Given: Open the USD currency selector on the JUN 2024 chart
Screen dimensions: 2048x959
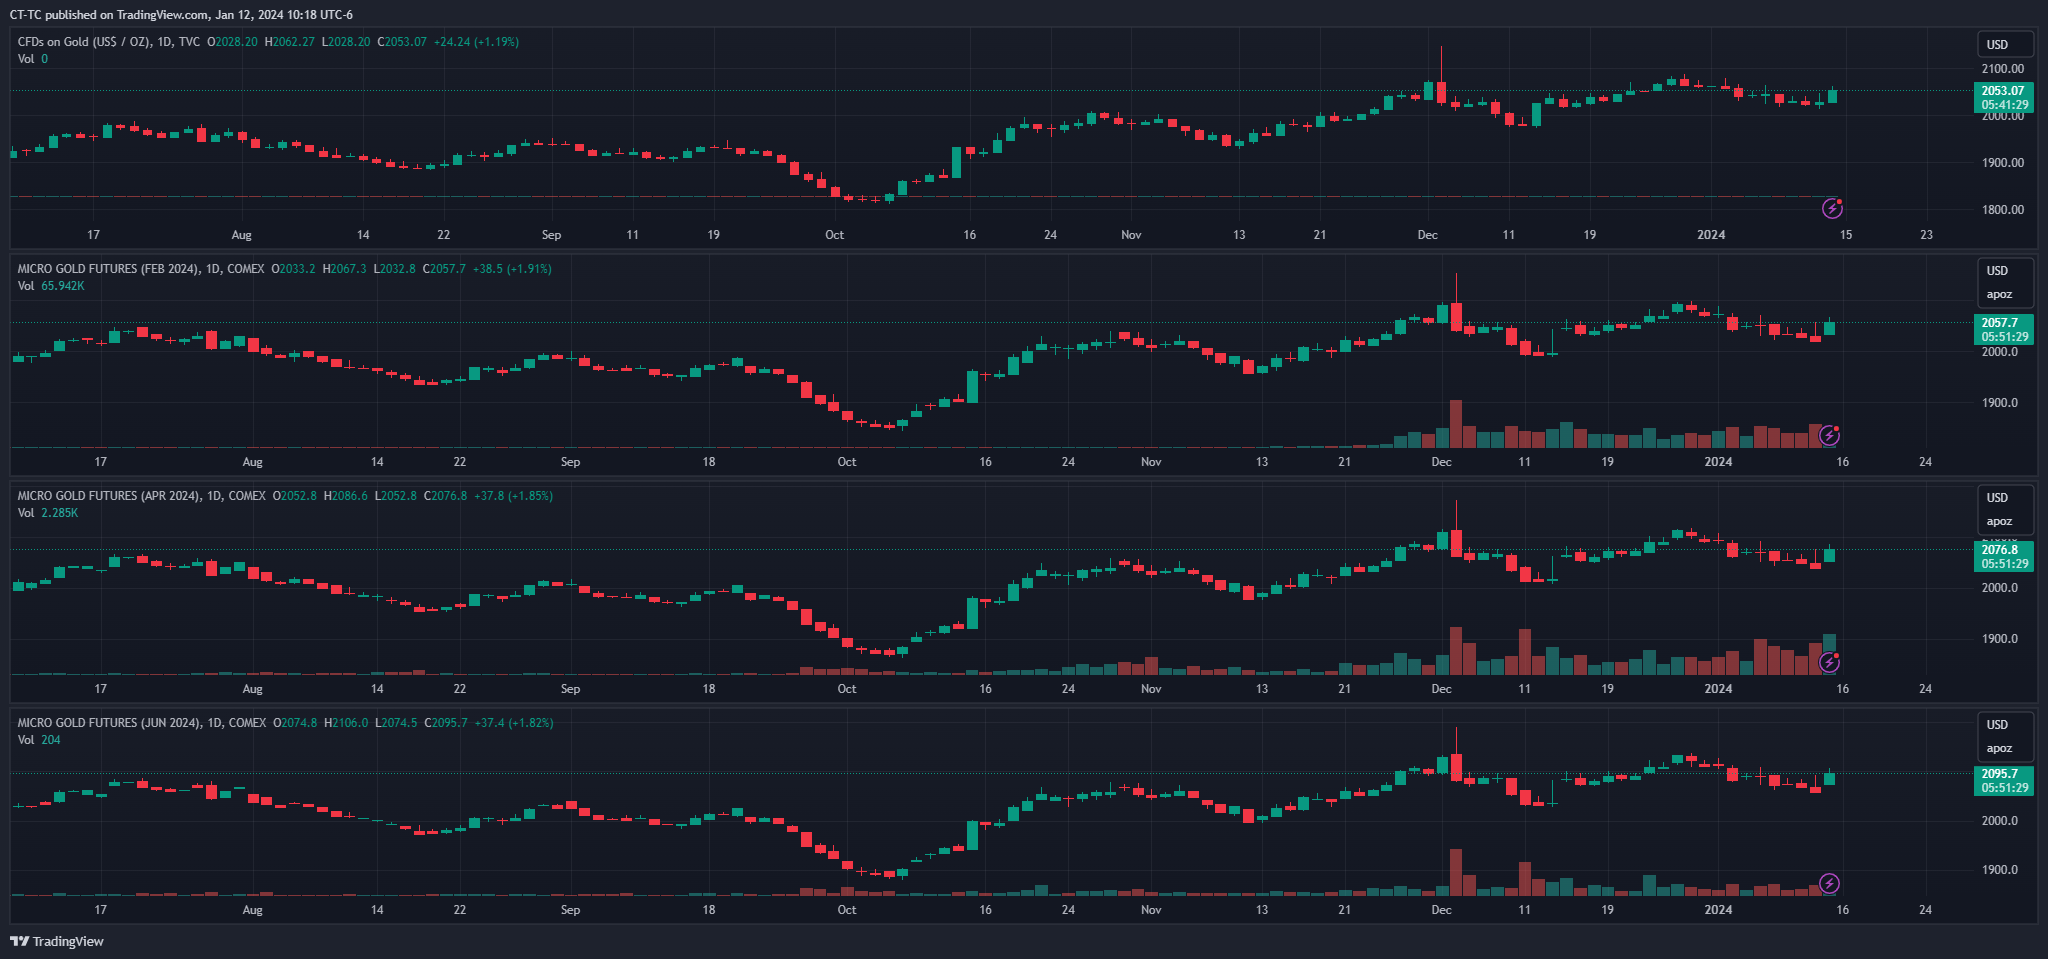Looking at the screenshot, I should pos(1997,725).
